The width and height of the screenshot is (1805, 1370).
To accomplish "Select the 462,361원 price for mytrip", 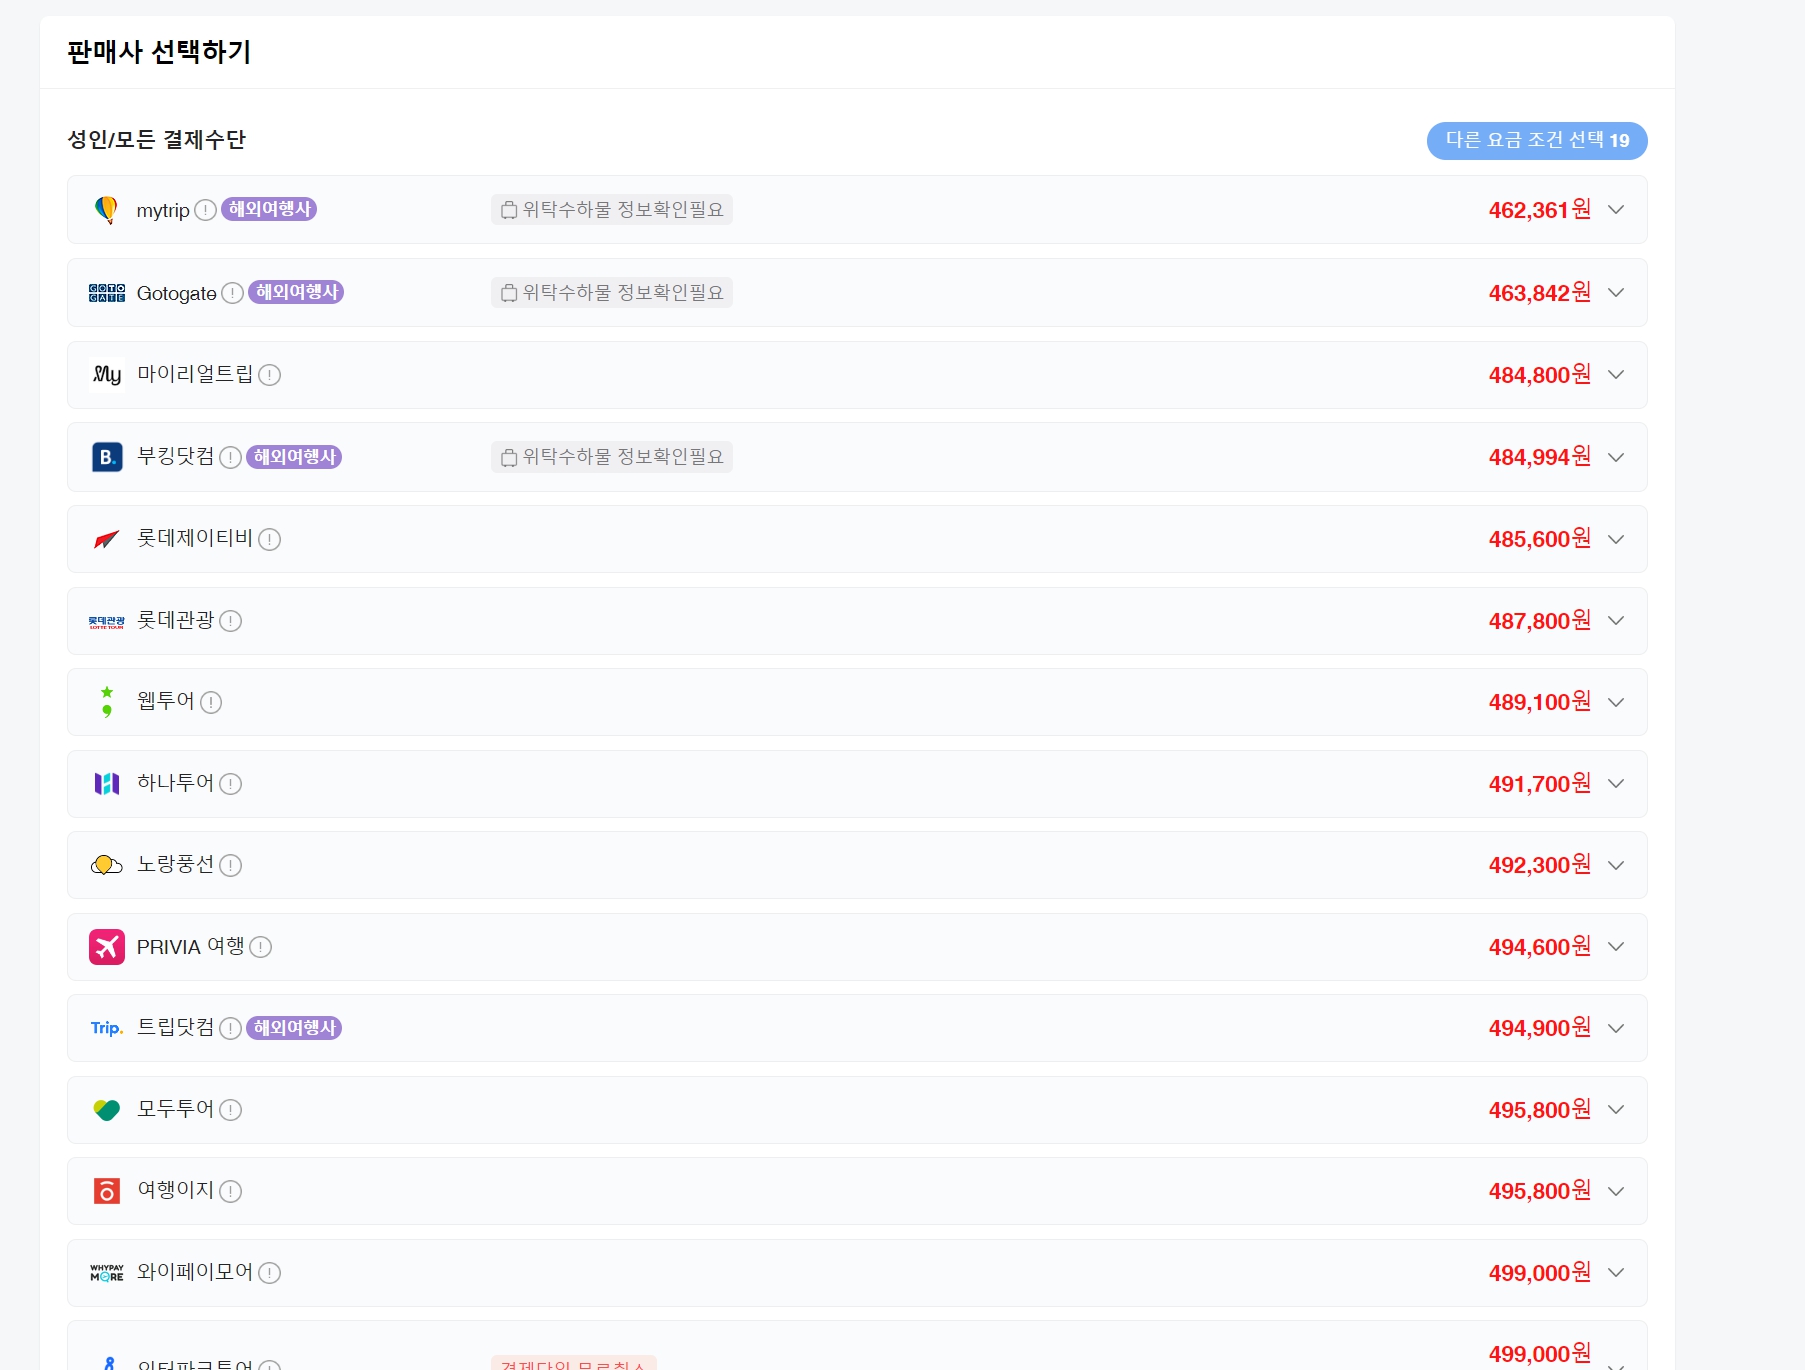I will coord(1540,210).
